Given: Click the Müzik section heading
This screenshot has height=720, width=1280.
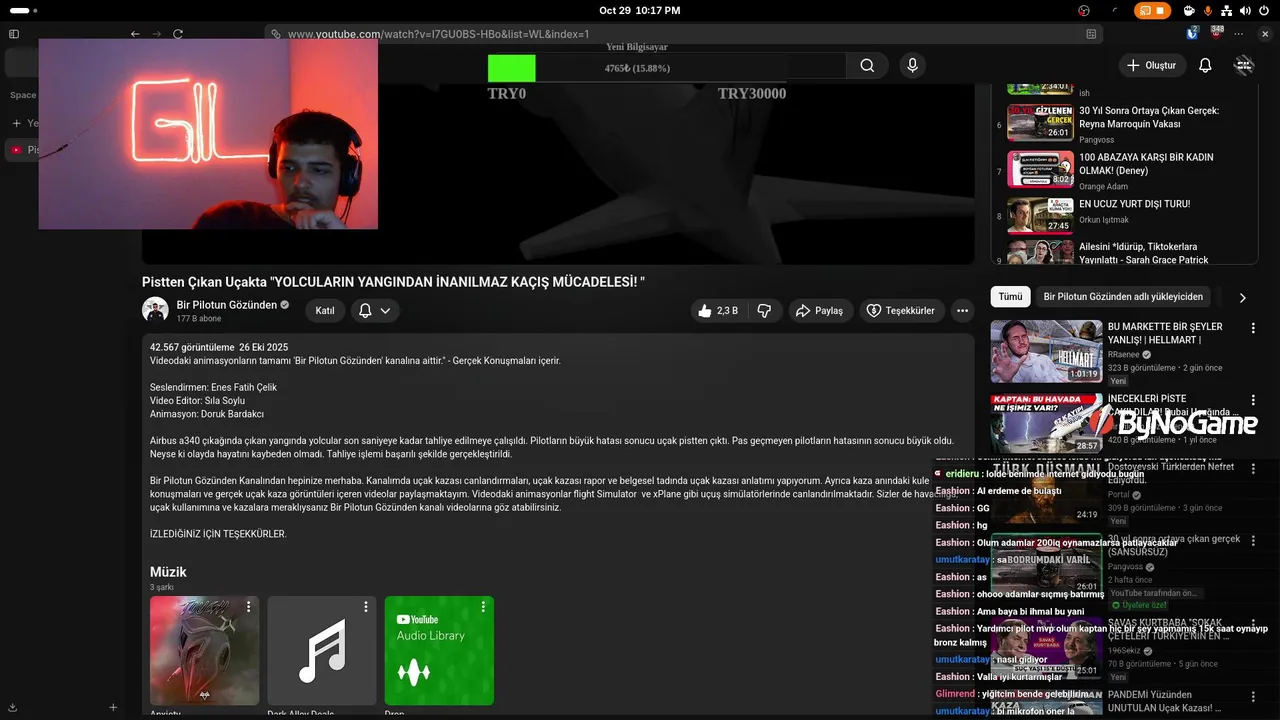Looking at the screenshot, I should coord(168,572).
